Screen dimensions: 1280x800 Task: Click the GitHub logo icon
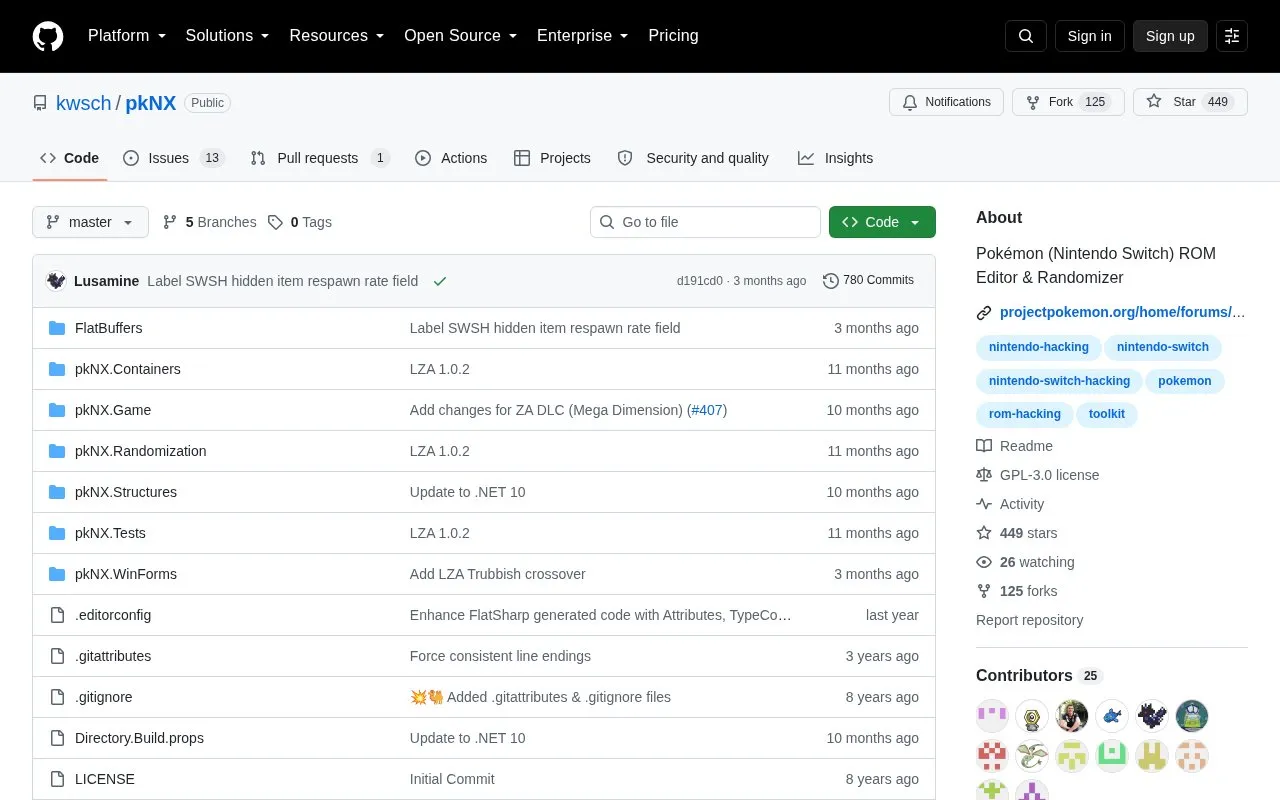tap(48, 36)
